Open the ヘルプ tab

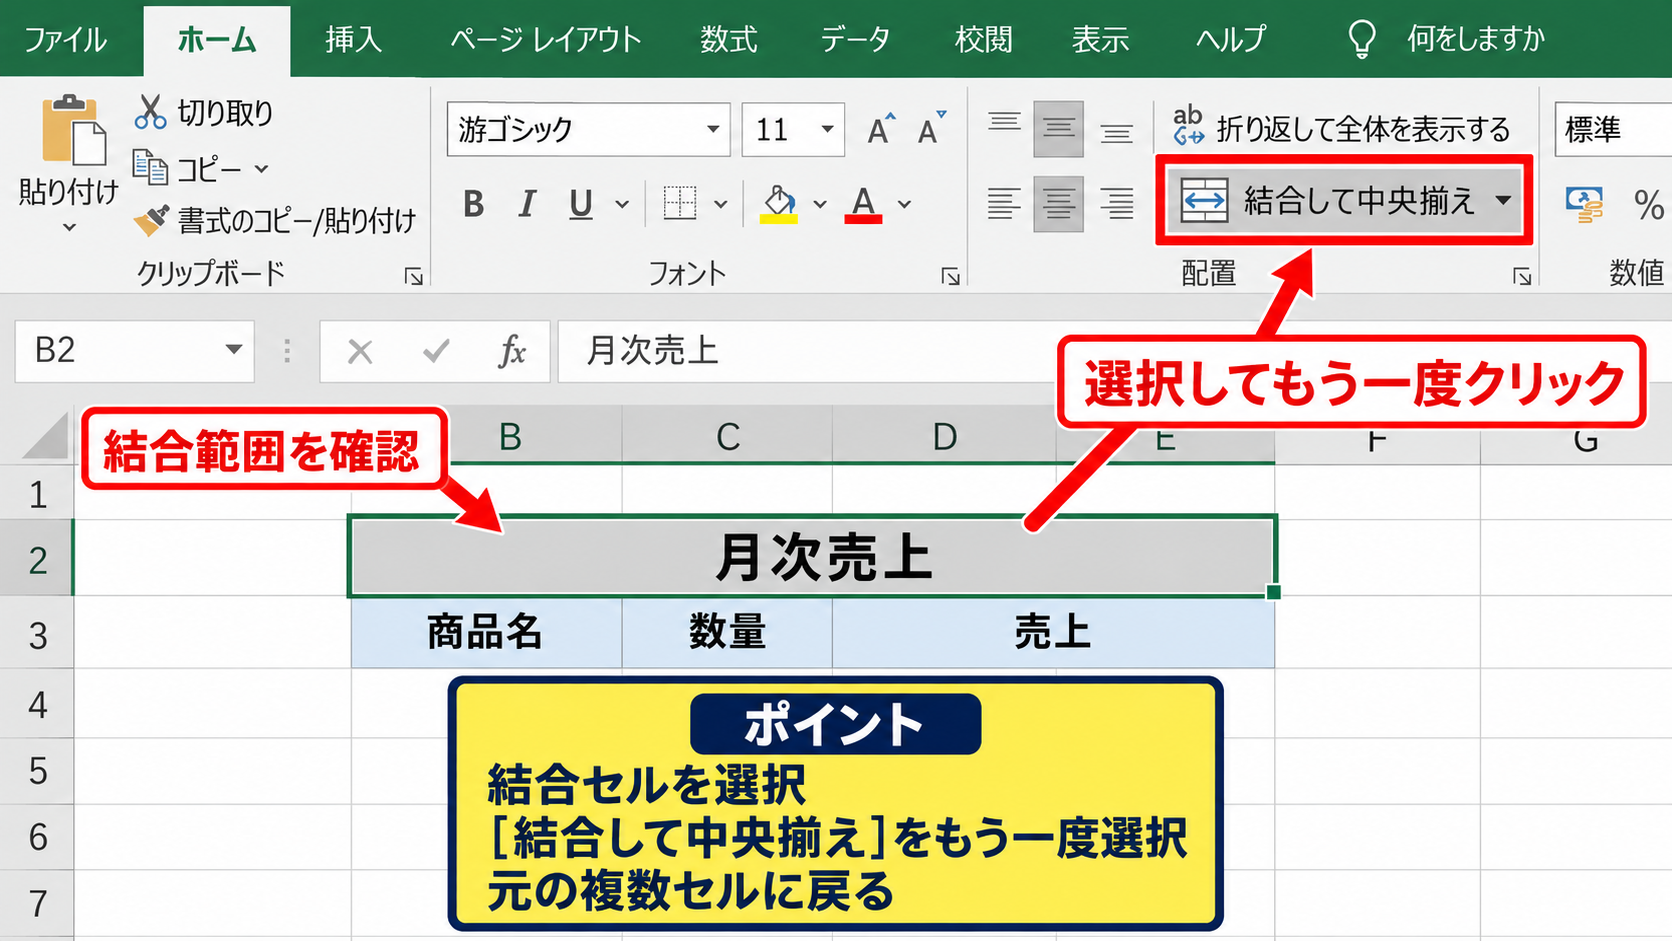click(x=1231, y=40)
